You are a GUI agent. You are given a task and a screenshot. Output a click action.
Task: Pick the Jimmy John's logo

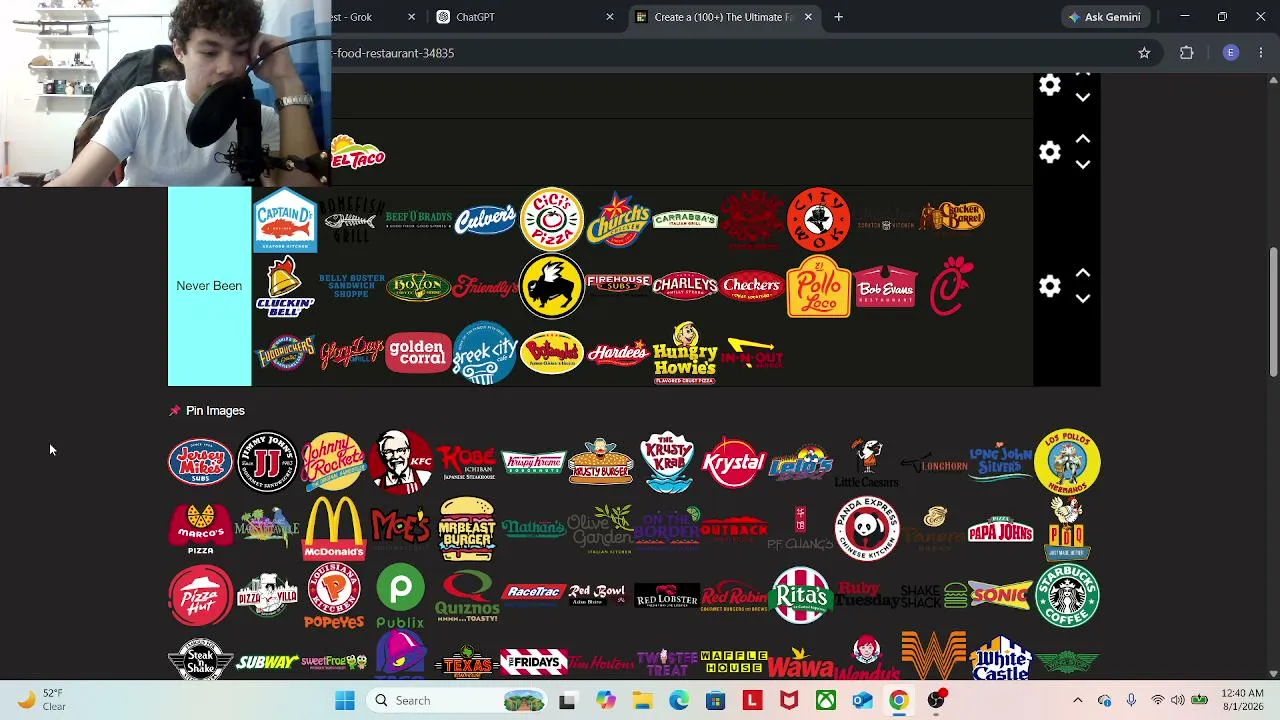[x=267, y=462]
